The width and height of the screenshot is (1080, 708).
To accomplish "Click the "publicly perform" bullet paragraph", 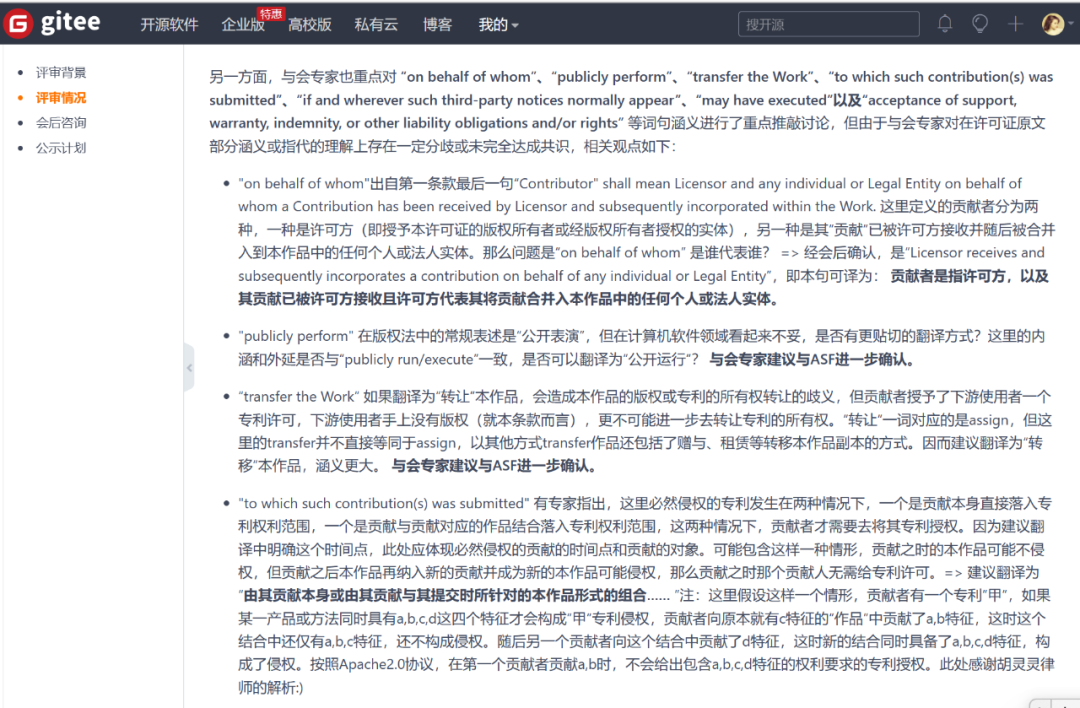I will pyautogui.click(x=640, y=348).
